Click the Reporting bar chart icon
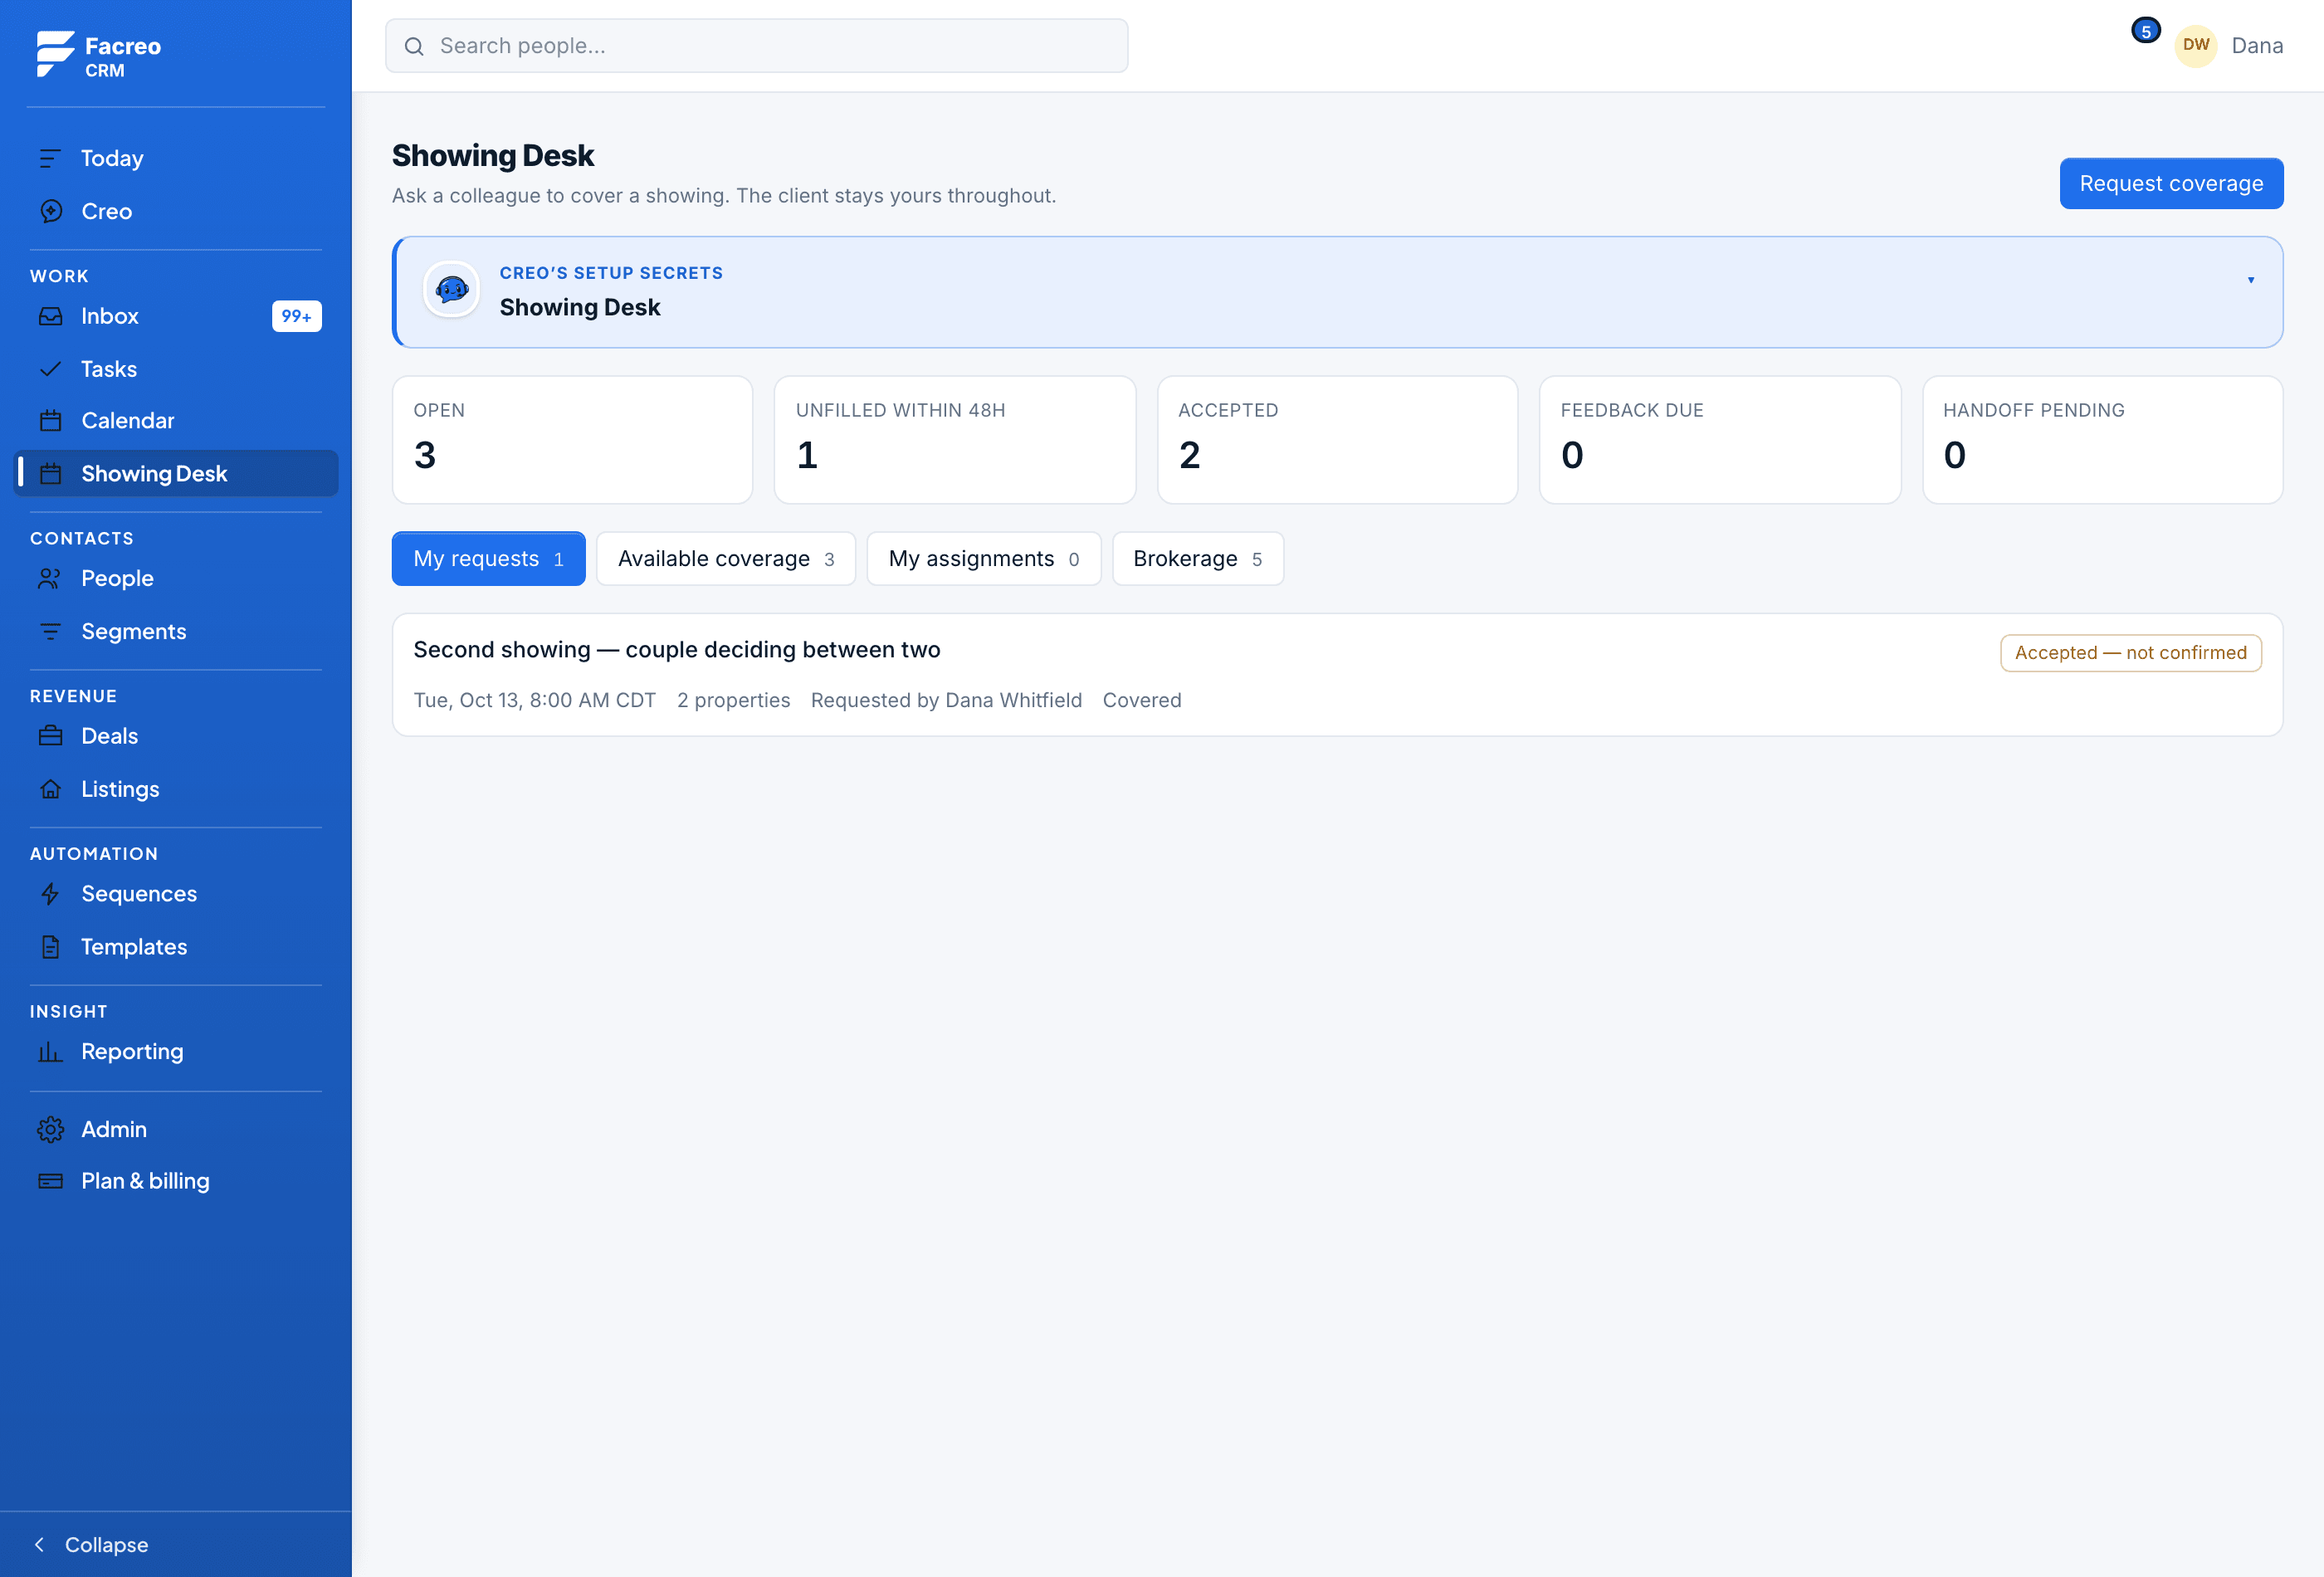This screenshot has width=2324, height=1577. [50, 1053]
